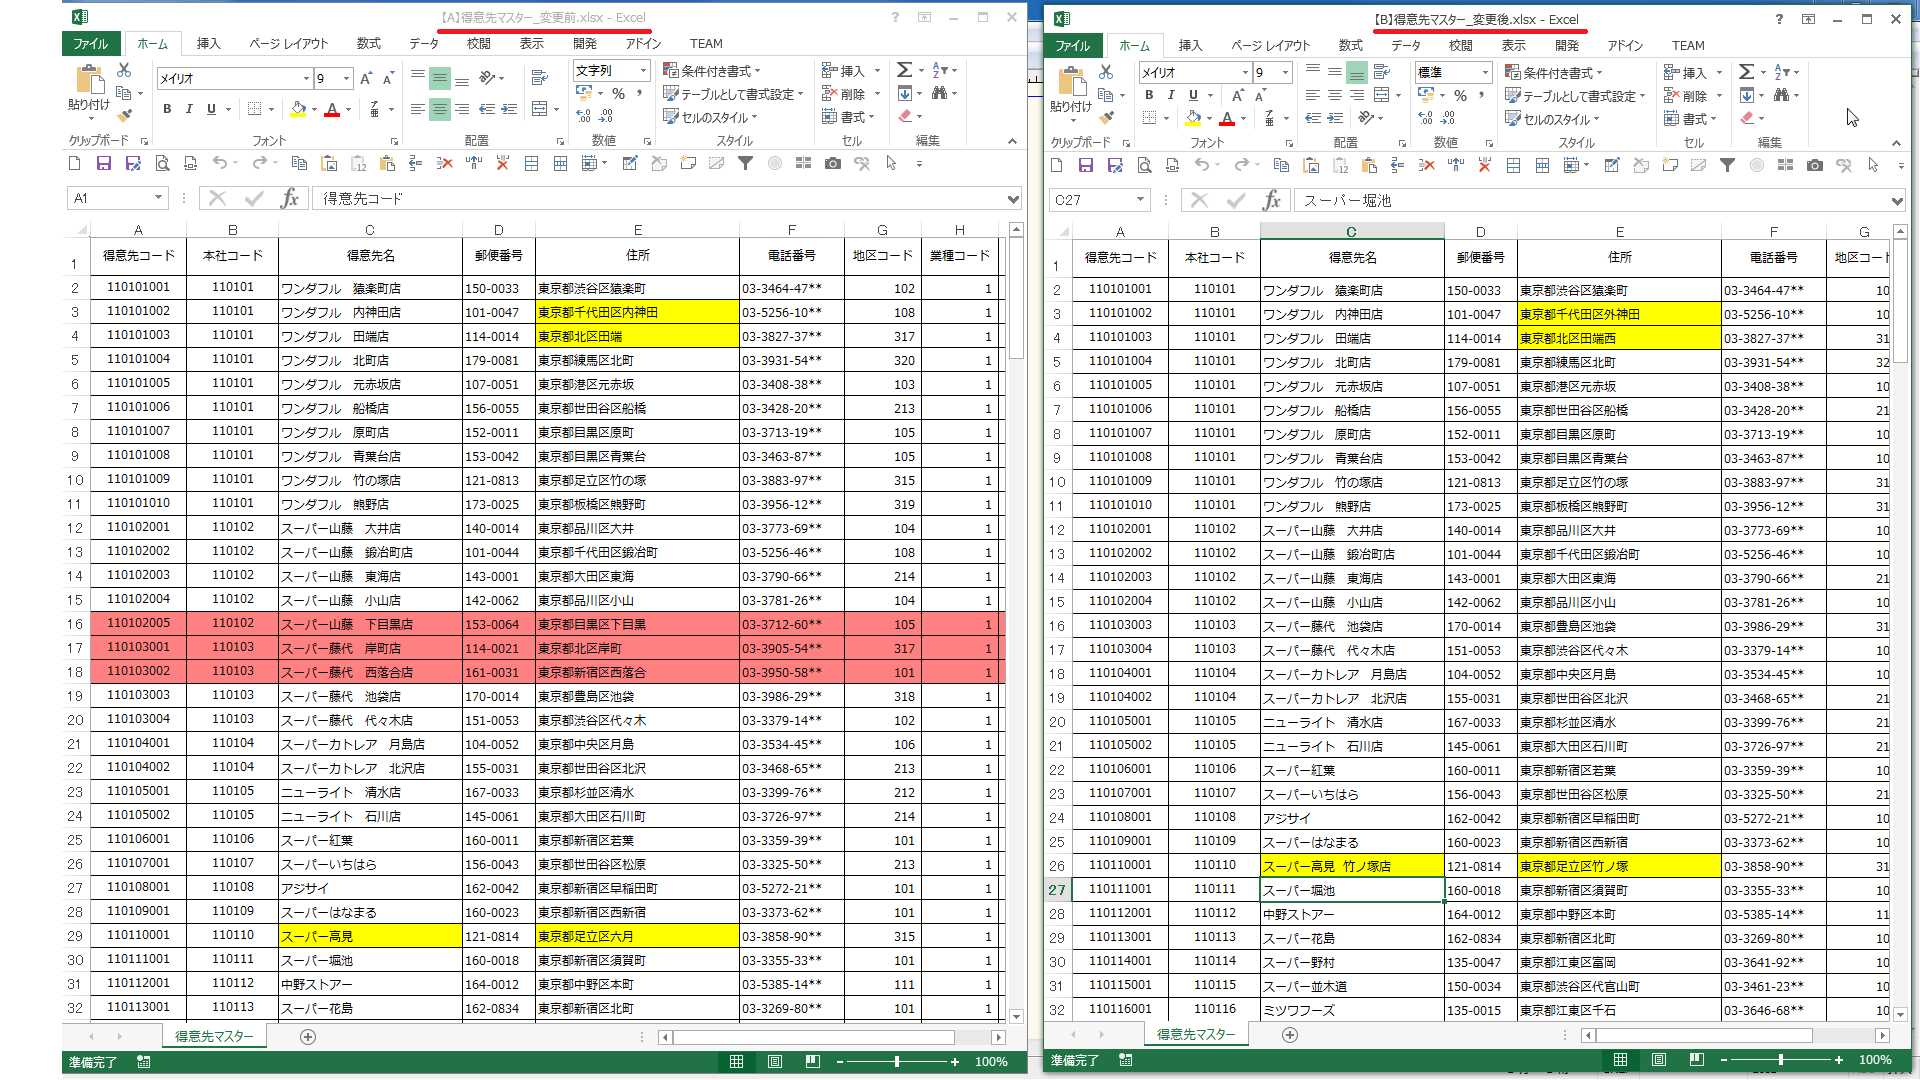The height and width of the screenshot is (1080, 1920).
Task: Open the font name dropdown showing メイリオ in left window
Action: (306, 78)
